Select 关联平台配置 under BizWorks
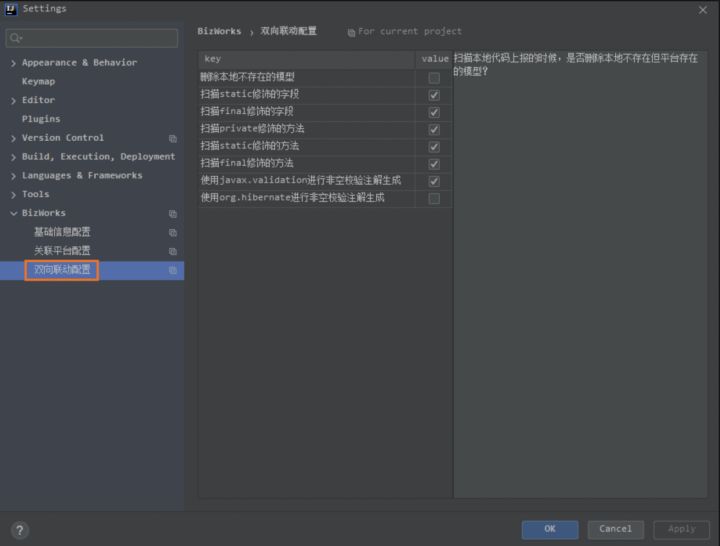 click(62, 251)
